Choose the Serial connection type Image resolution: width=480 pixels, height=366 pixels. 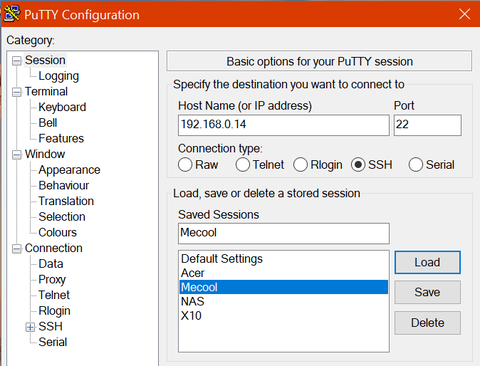coord(416,165)
